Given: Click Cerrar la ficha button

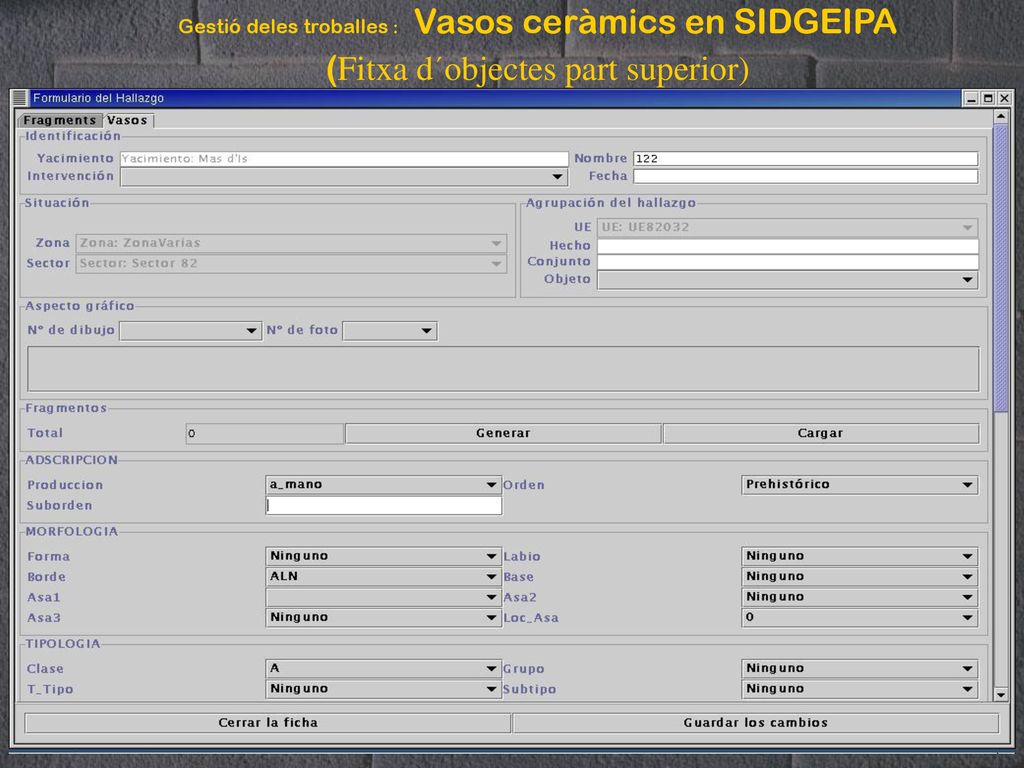Looking at the screenshot, I should [268, 723].
